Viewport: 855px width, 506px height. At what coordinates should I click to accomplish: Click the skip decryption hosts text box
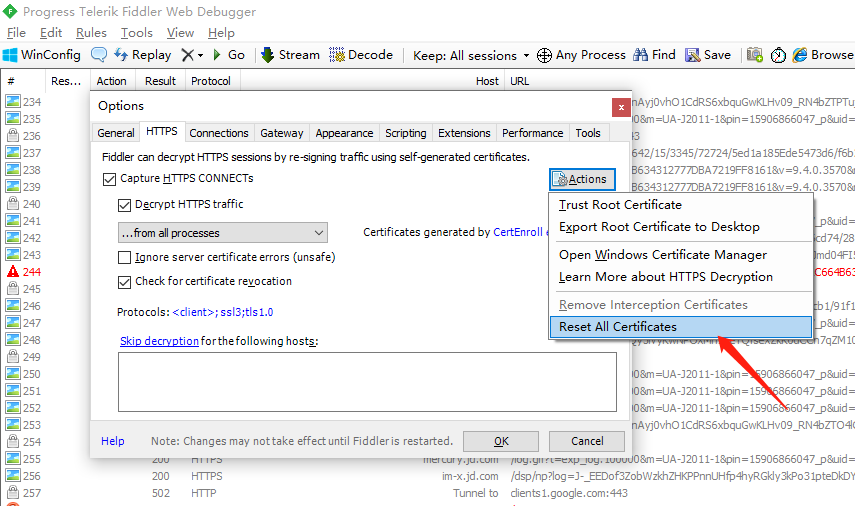pyautogui.click(x=368, y=382)
